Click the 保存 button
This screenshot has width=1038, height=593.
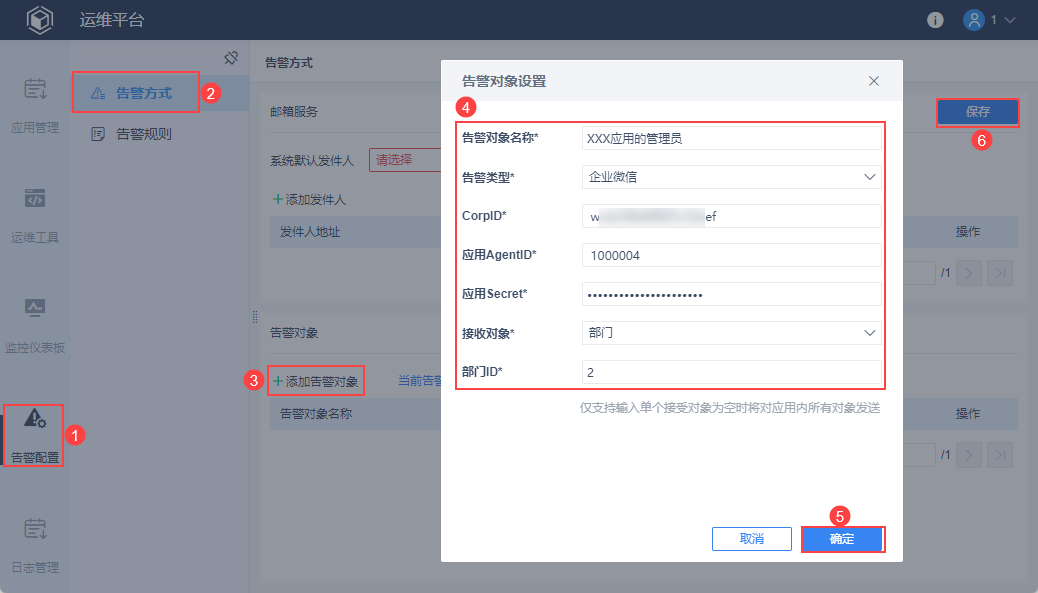click(977, 112)
